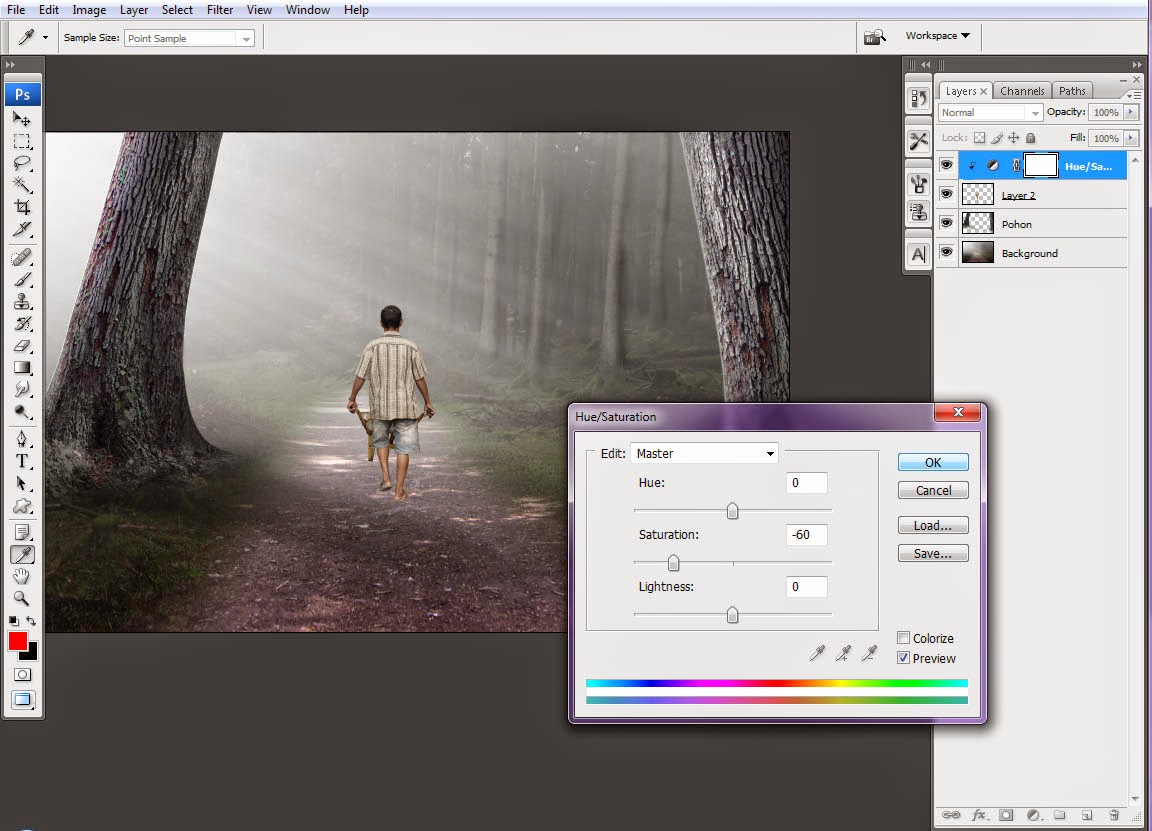Select the History Brush tool
Image resolution: width=1152 pixels, height=831 pixels.
click(x=22, y=323)
